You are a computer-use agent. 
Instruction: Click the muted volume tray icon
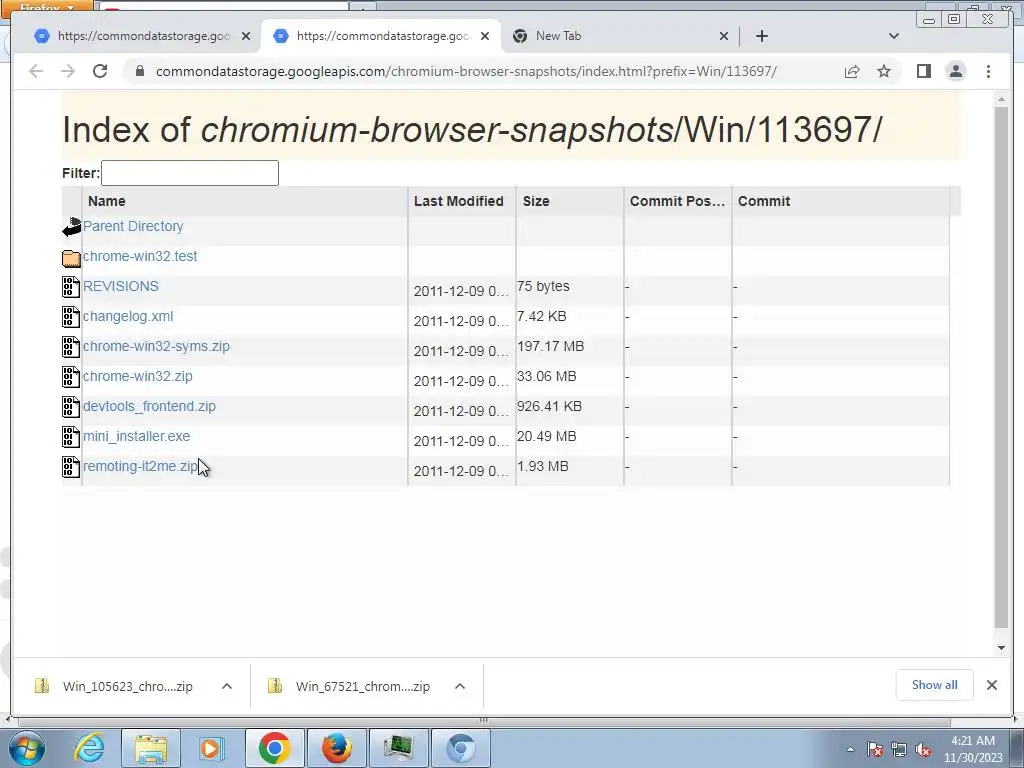tap(923, 750)
